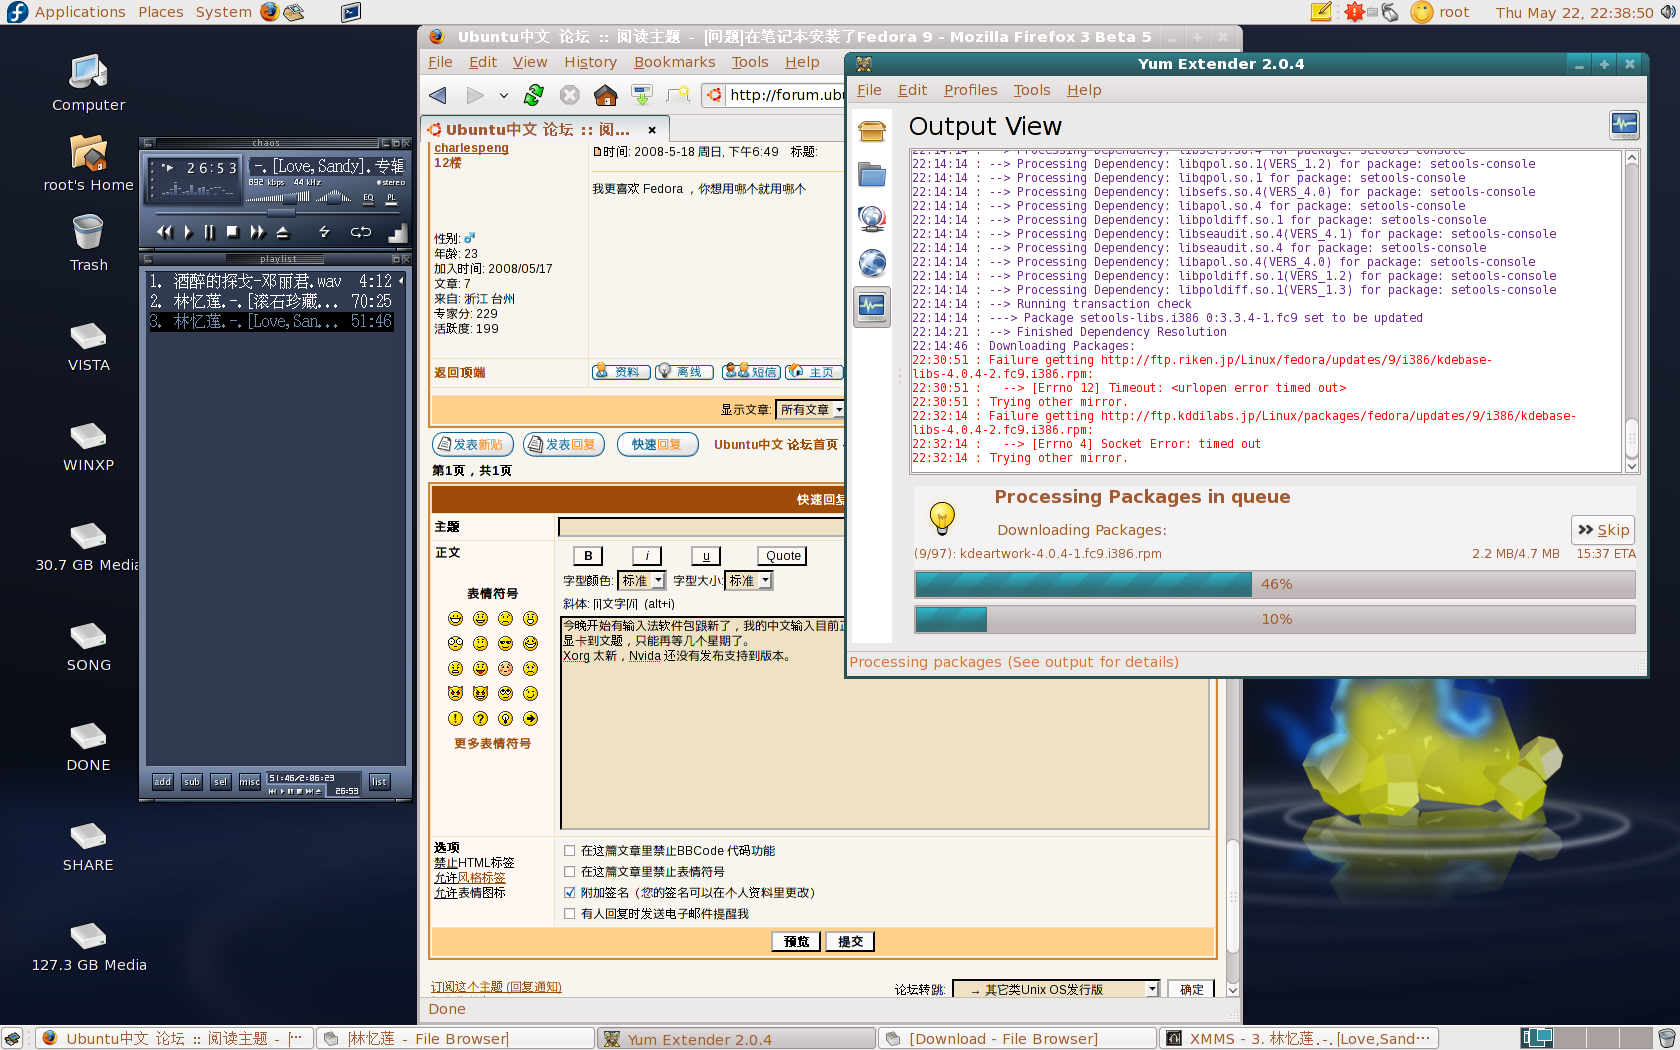Uncheck attach signature checkbox
The width and height of the screenshot is (1680, 1050).
point(569,893)
